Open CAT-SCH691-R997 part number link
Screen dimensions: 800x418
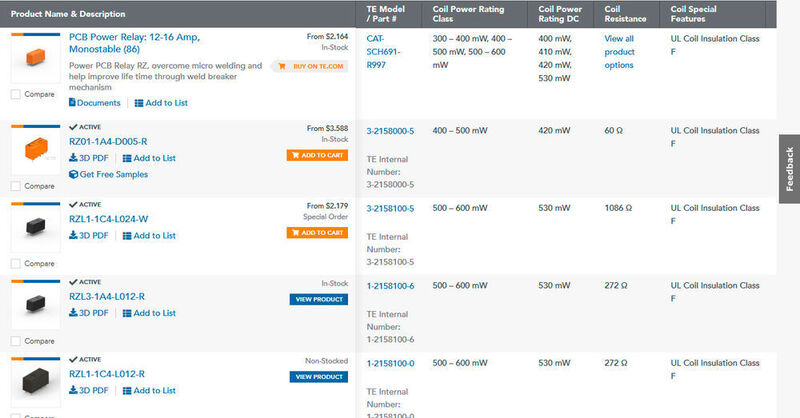click(x=384, y=52)
